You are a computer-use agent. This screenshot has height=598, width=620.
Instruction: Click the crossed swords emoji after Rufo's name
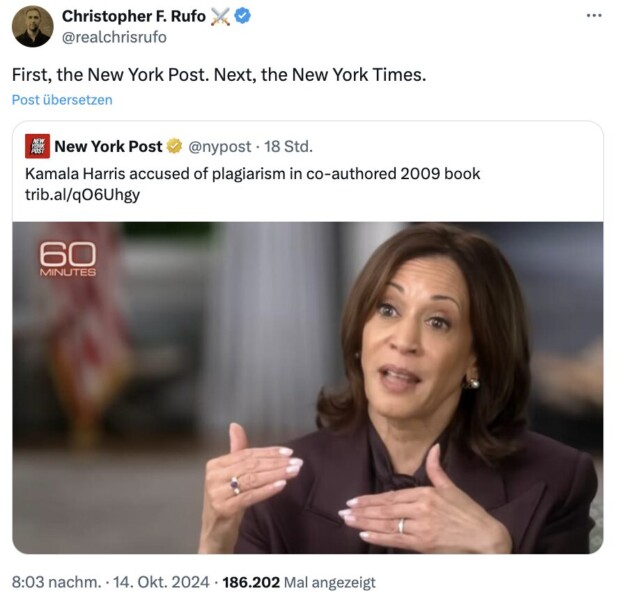pos(220,17)
